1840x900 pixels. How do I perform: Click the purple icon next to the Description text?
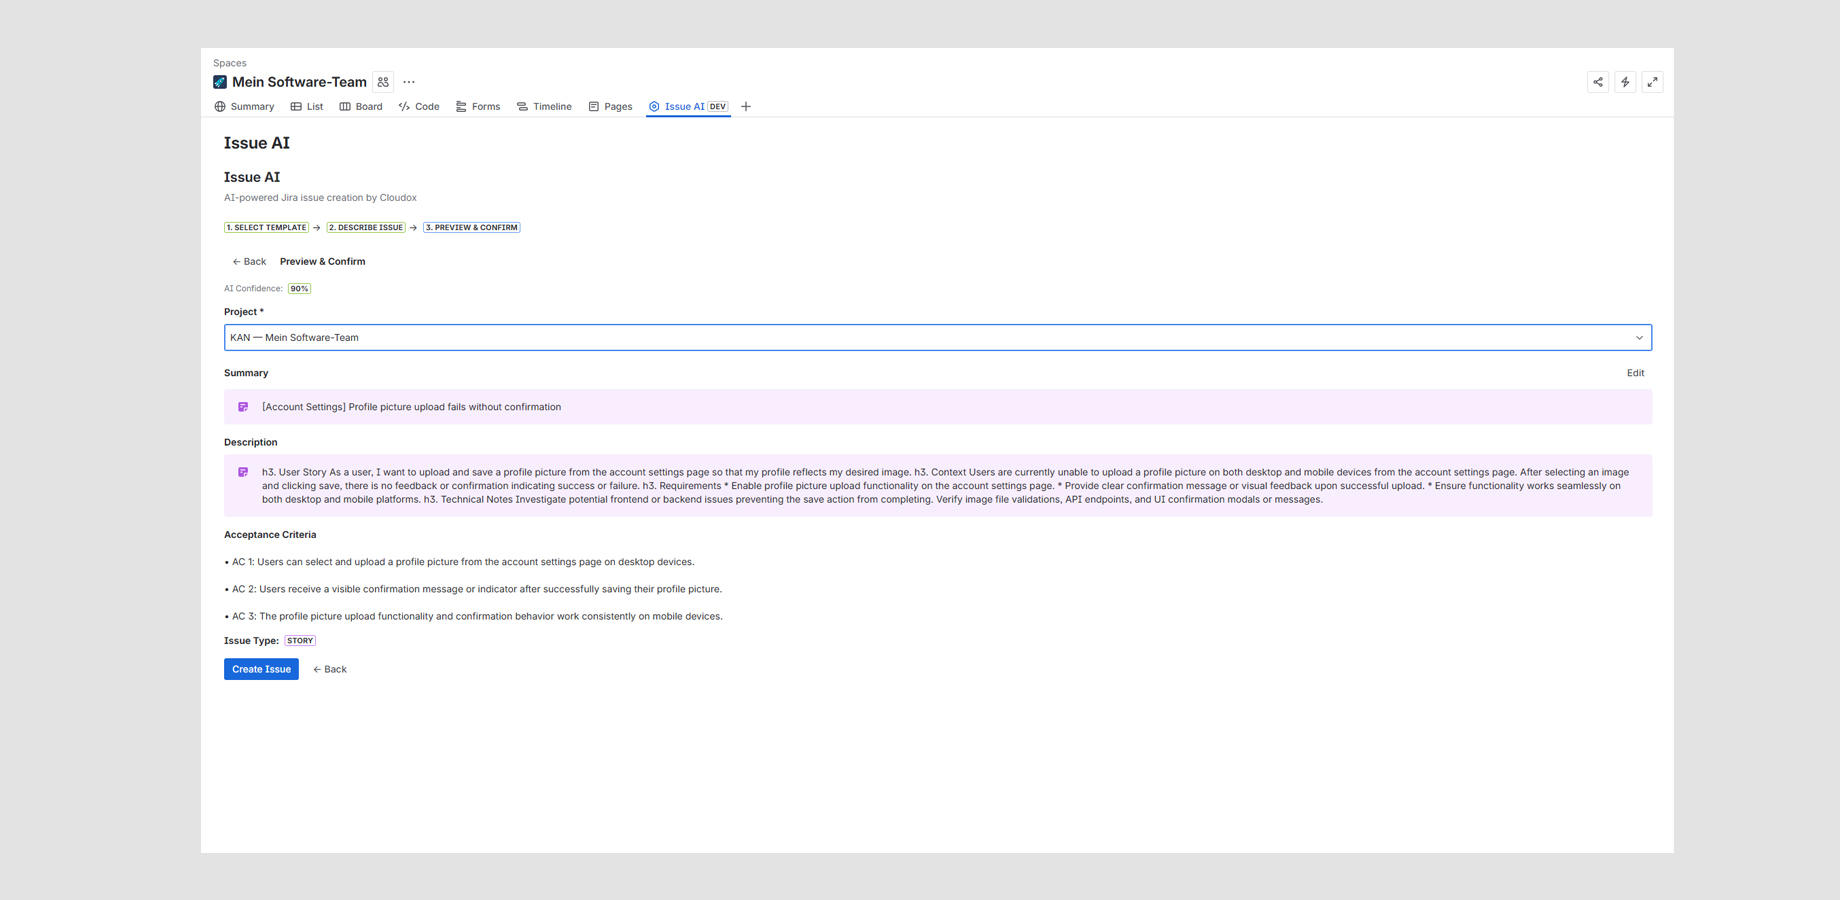tap(243, 471)
